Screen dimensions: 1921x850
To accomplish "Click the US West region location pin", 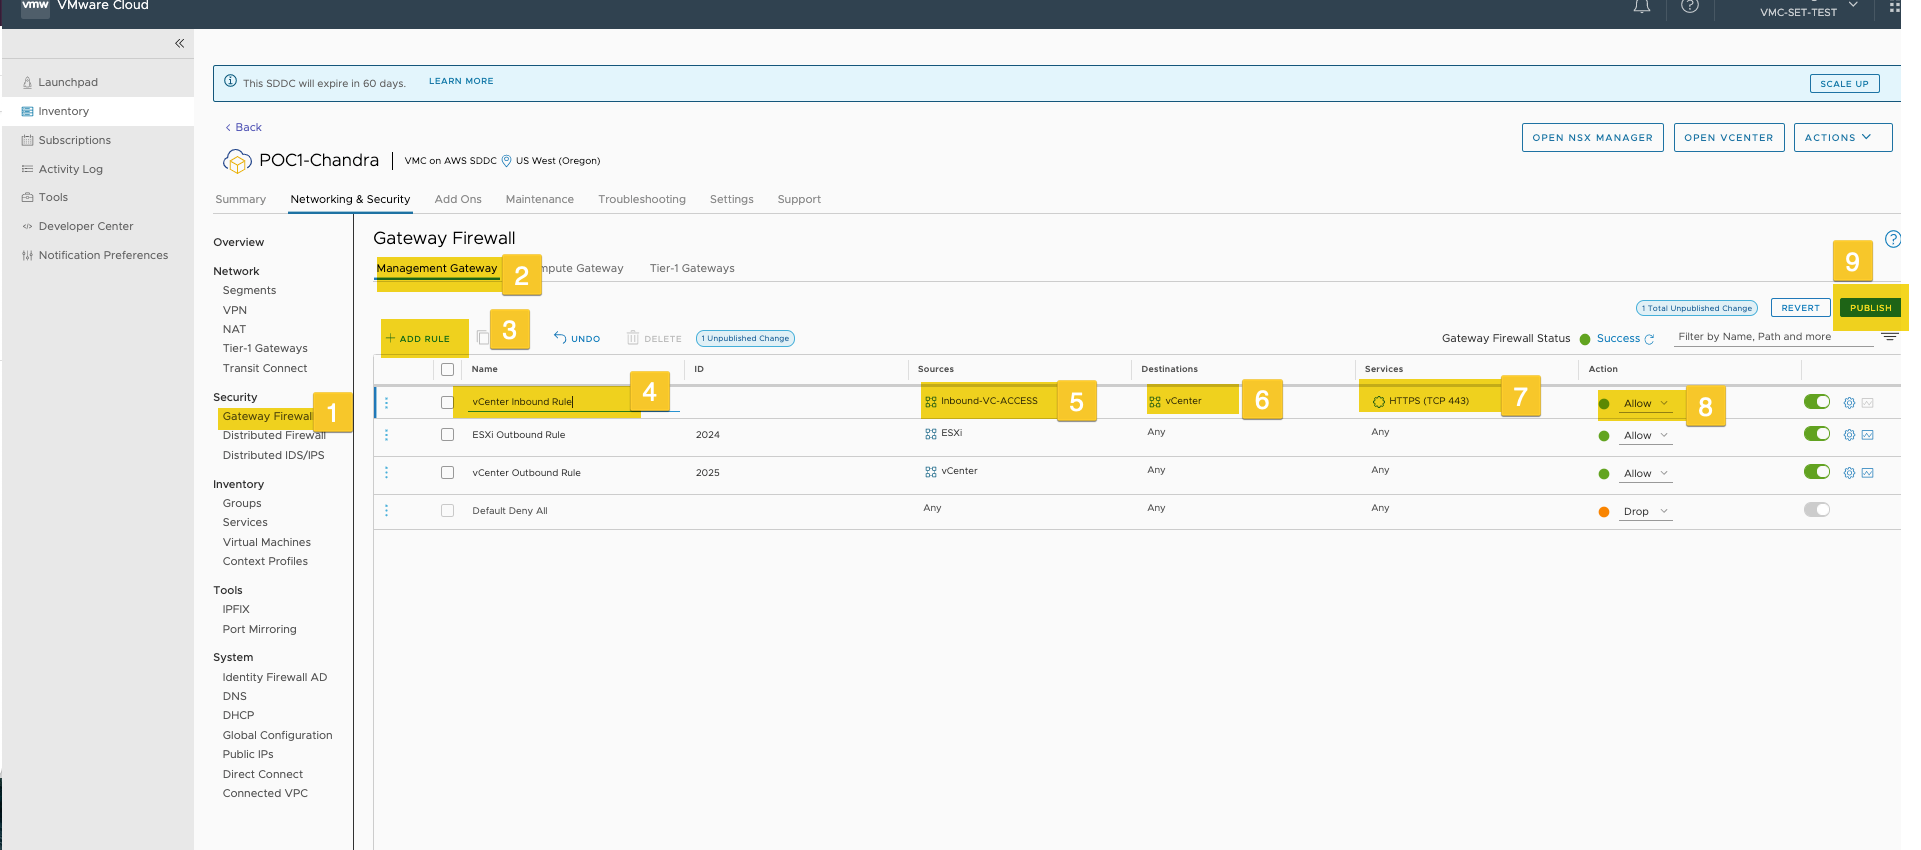I will [x=506, y=161].
